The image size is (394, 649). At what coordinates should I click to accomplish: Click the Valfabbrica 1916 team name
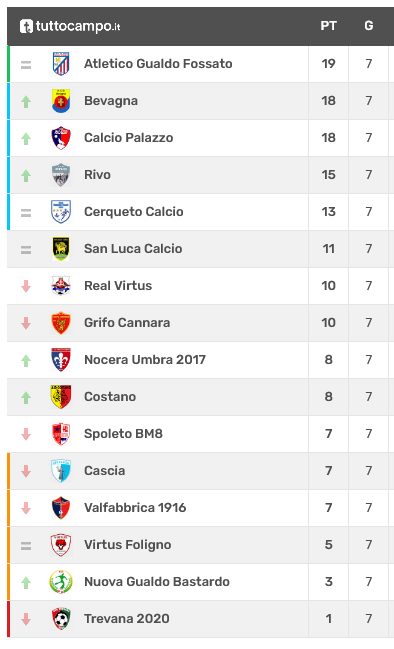(135, 507)
